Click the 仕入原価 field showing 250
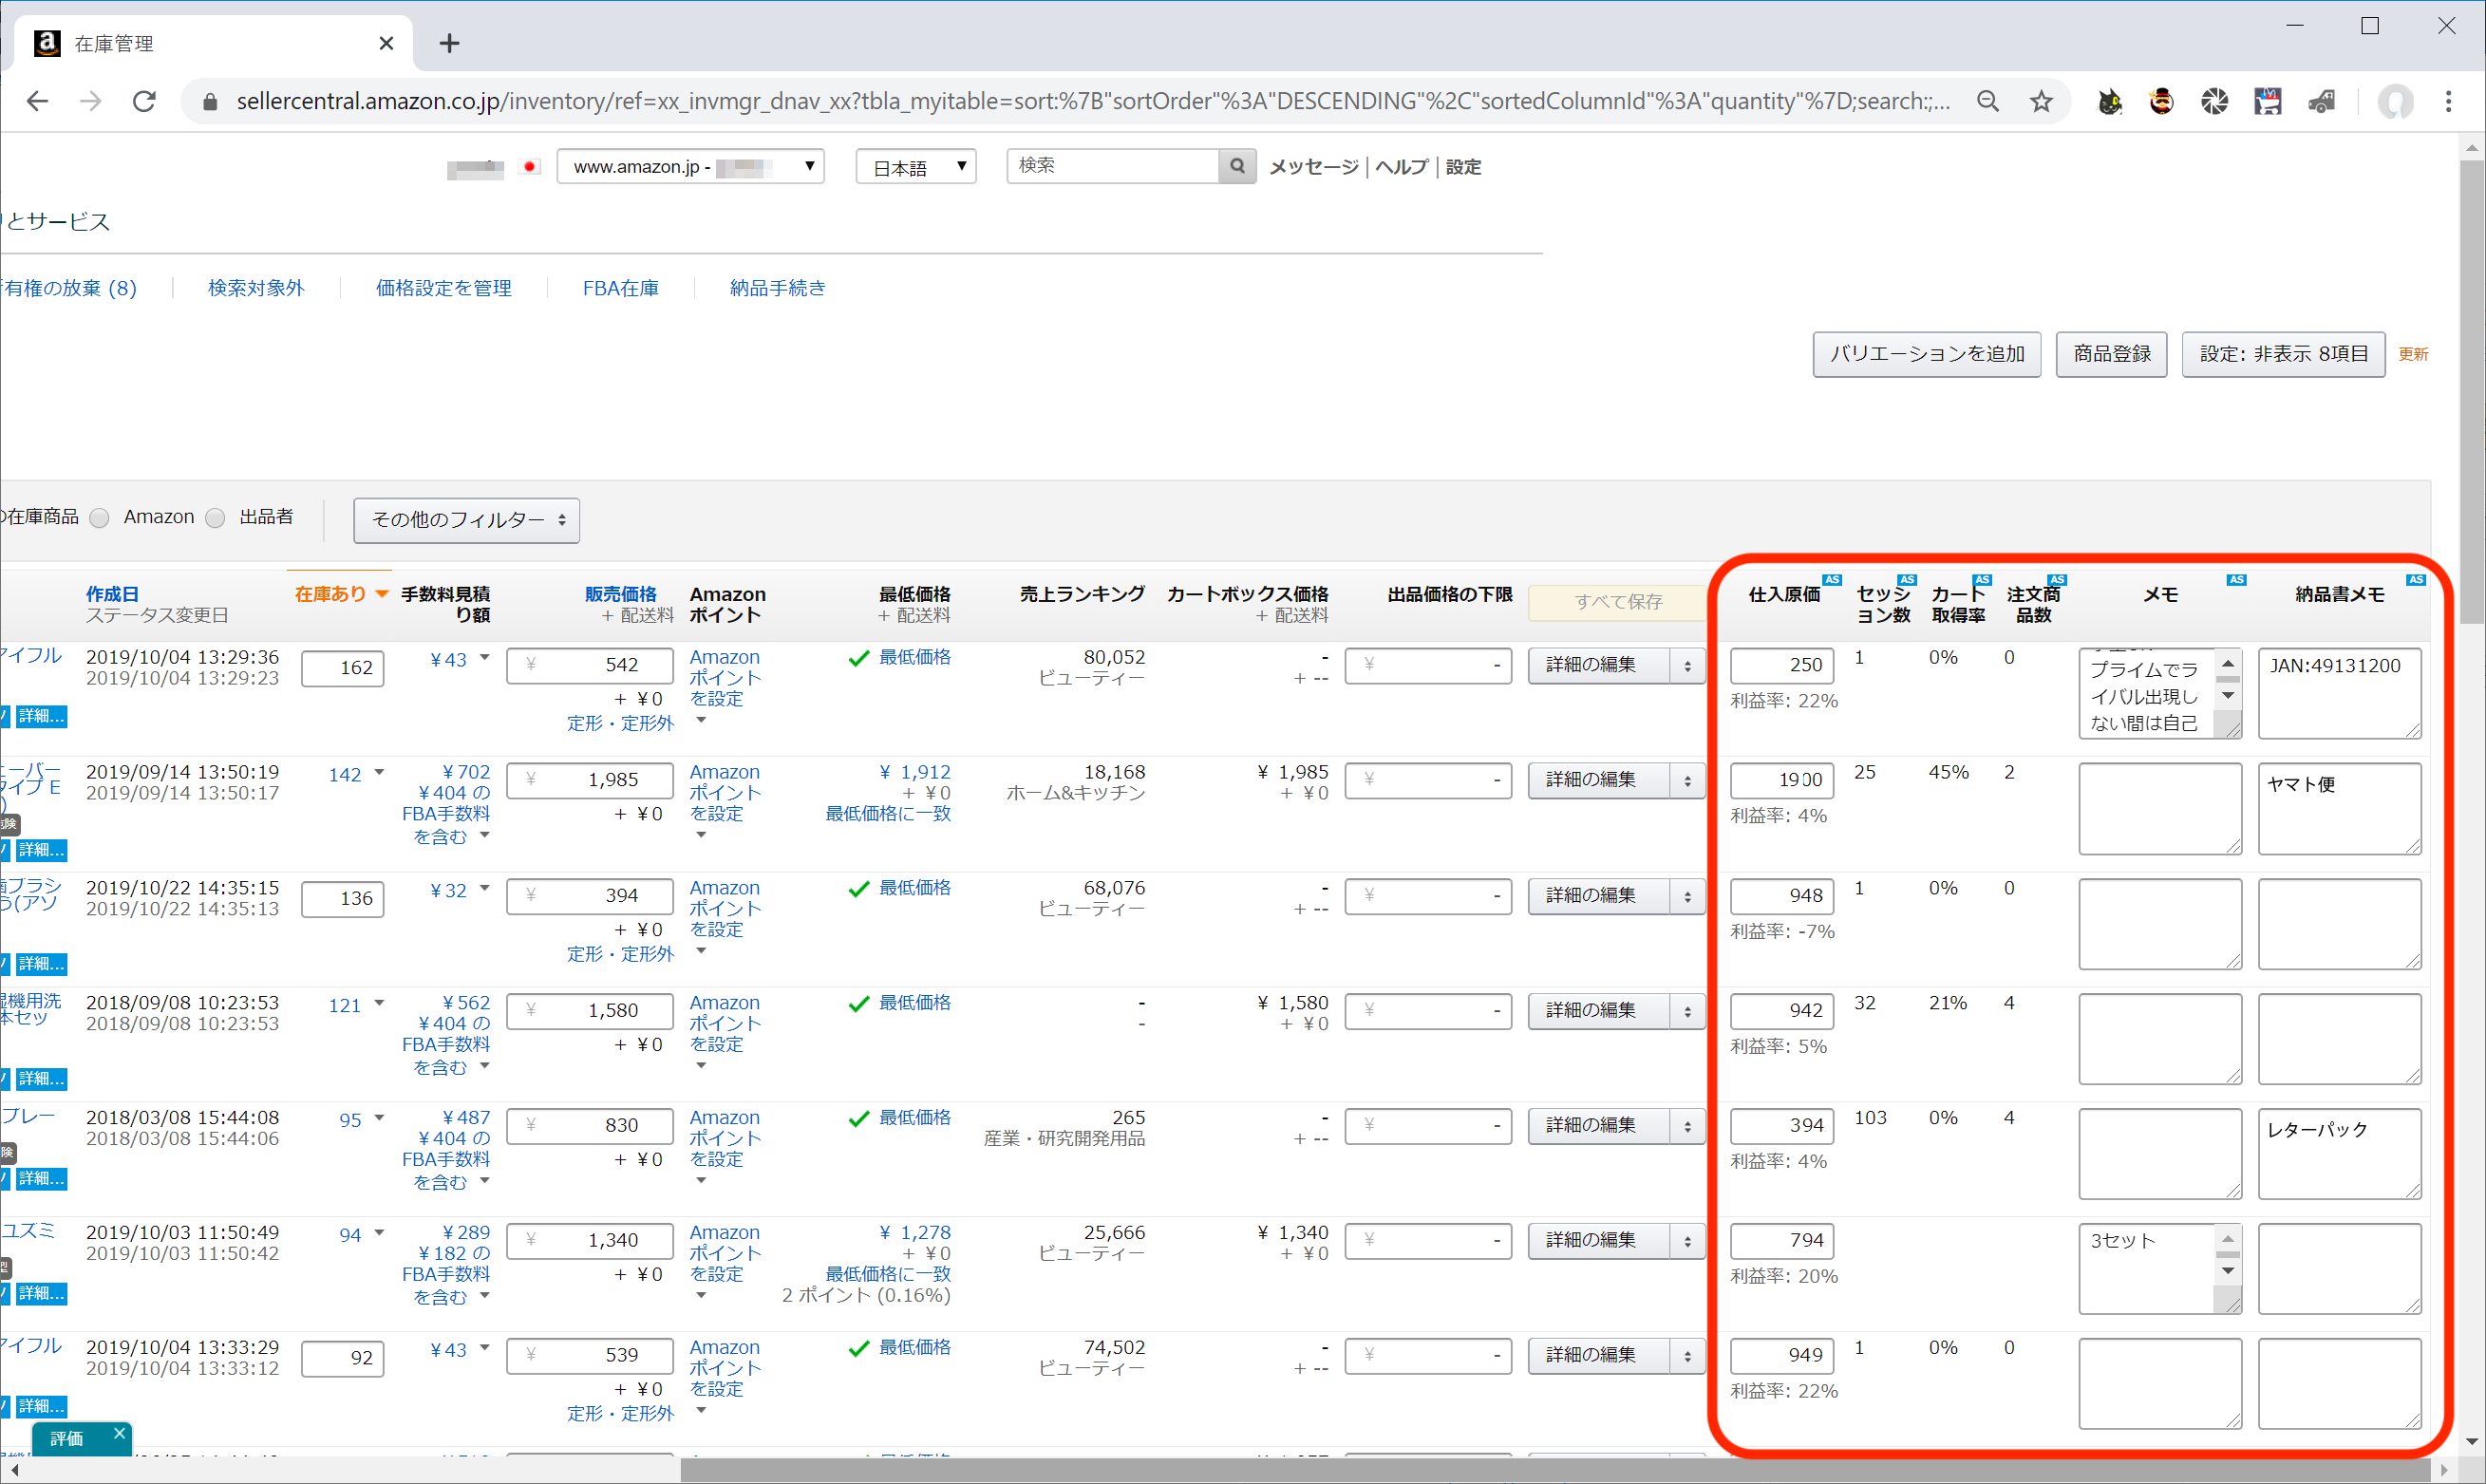Screen dimensions: 2486x1484 [x=1782, y=665]
